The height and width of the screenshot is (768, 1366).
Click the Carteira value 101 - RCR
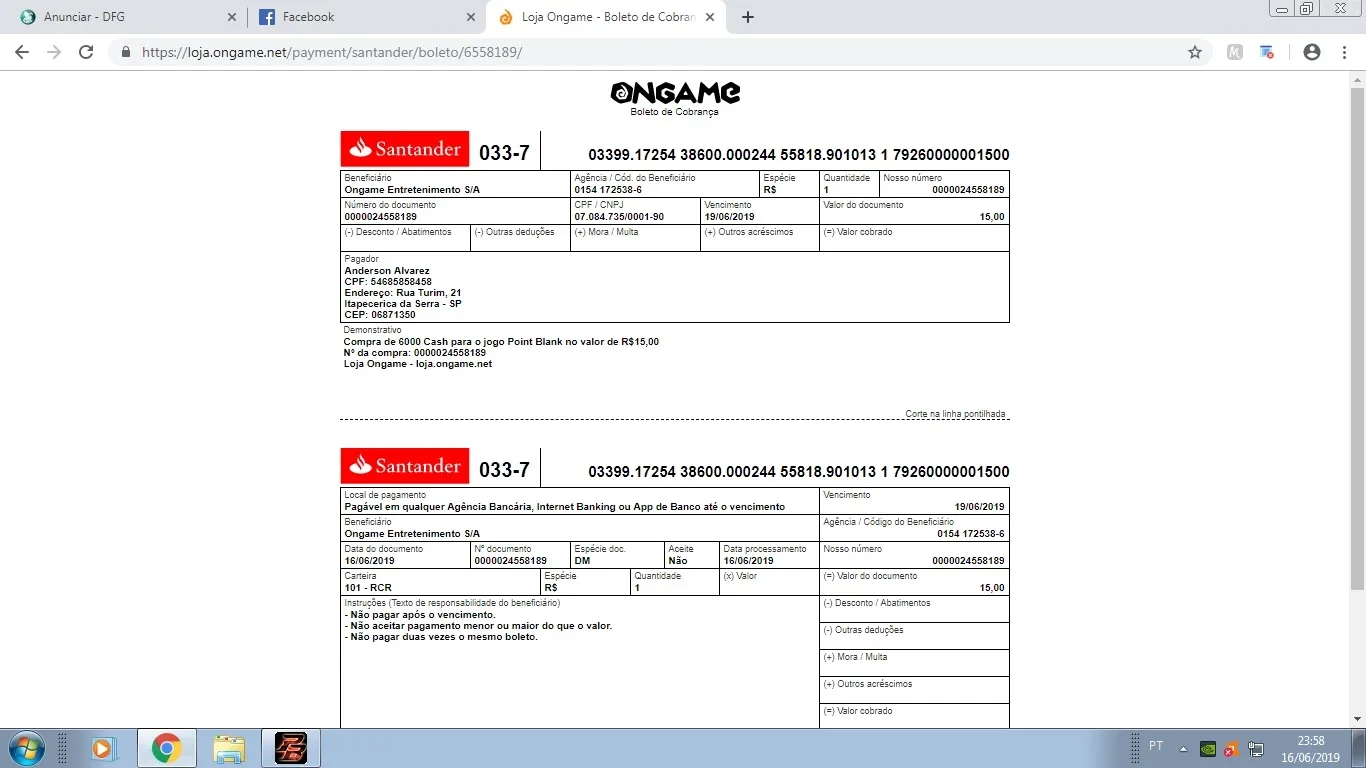click(368, 588)
